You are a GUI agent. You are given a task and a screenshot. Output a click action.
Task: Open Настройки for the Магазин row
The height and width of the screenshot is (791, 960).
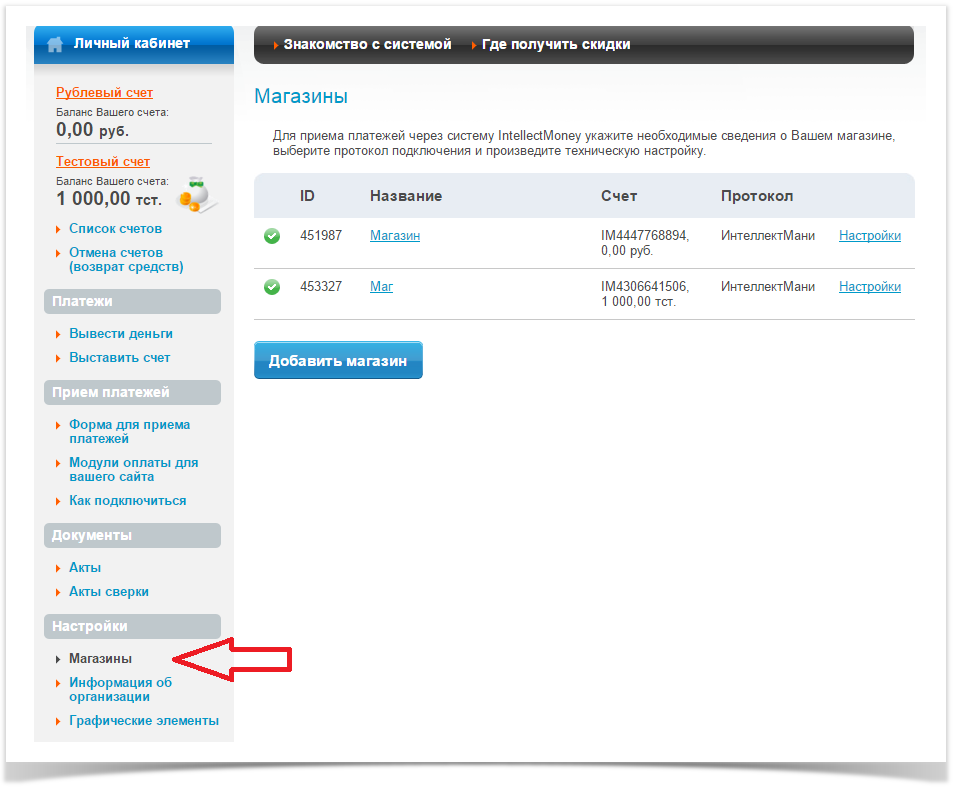click(869, 236)
